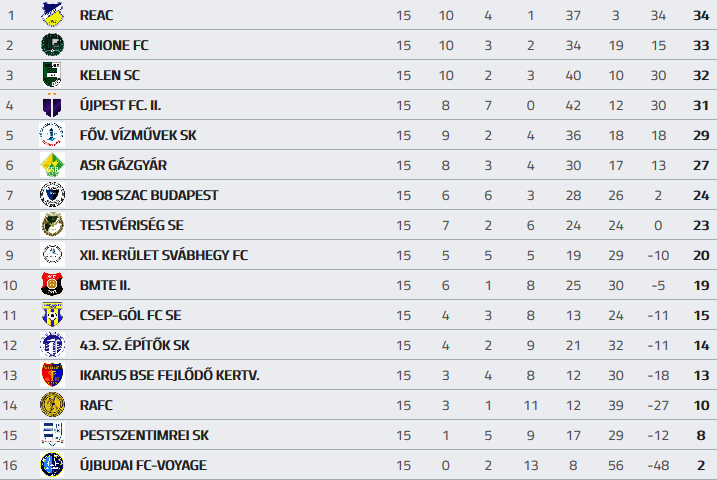Click the REAC club crest icon
717x480 pixels.
pos(51,15)
